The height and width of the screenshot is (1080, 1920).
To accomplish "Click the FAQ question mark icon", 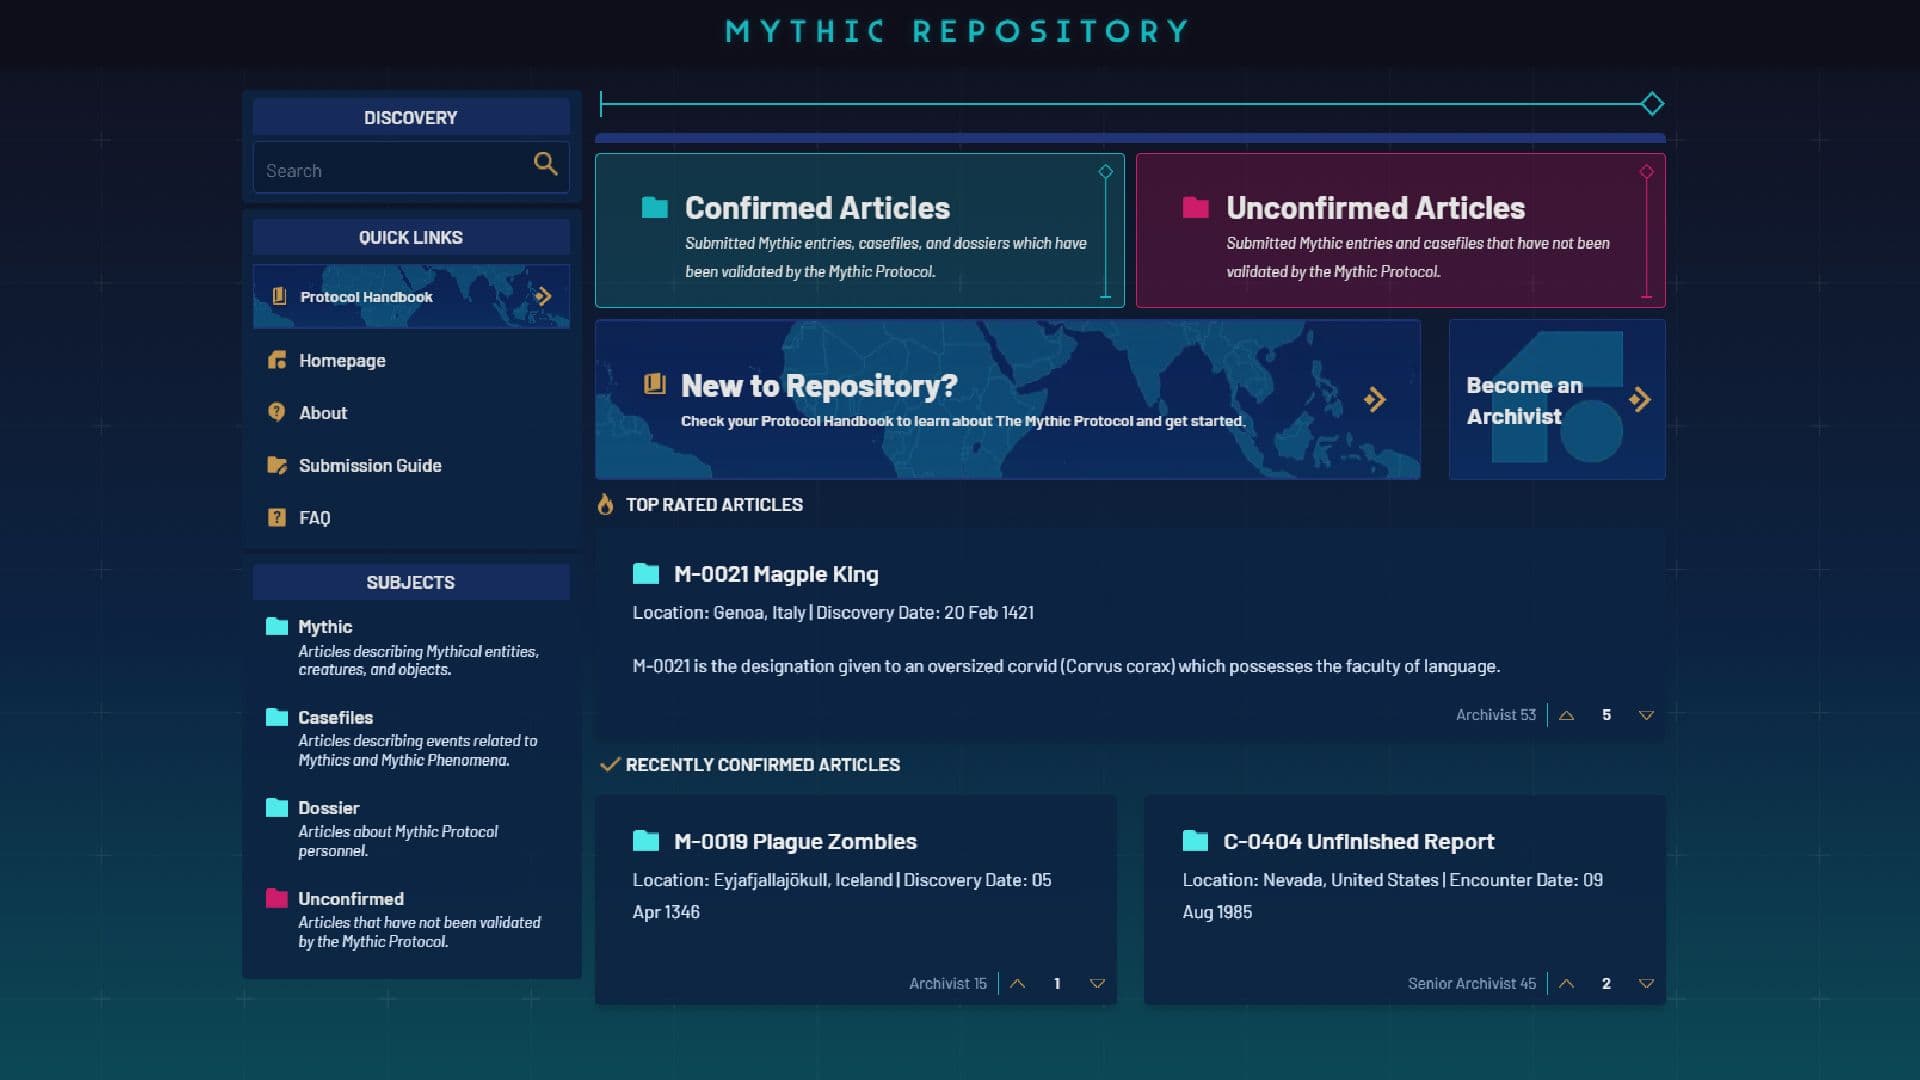I will [x=277, y=517].
